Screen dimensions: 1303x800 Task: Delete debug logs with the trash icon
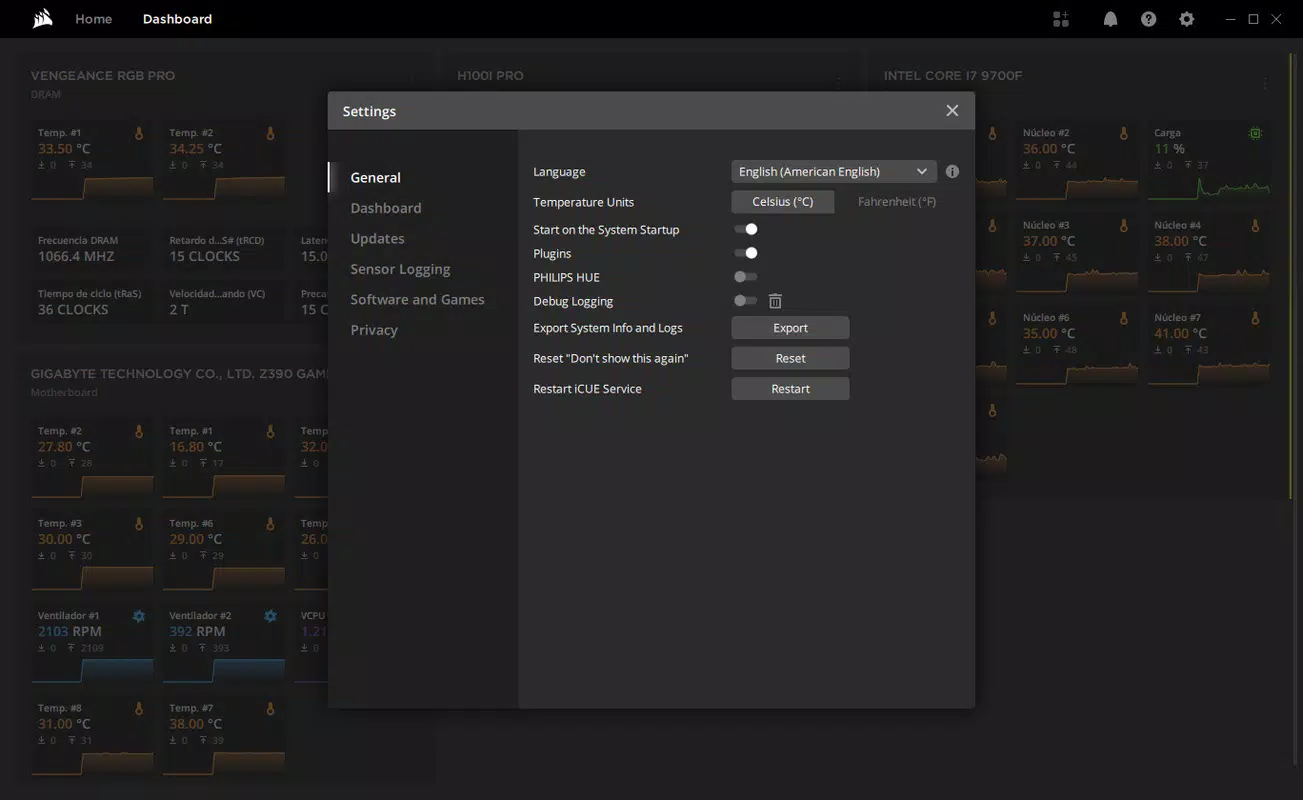775,301
